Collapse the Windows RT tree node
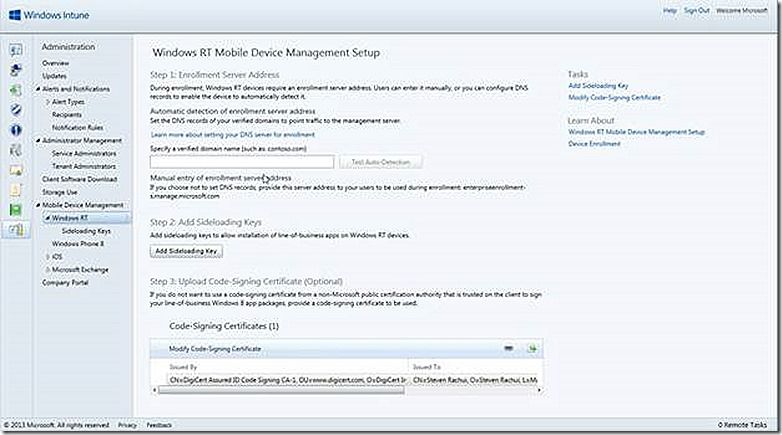The width and height of the screenshot is (782, 435). pos(48,218)
